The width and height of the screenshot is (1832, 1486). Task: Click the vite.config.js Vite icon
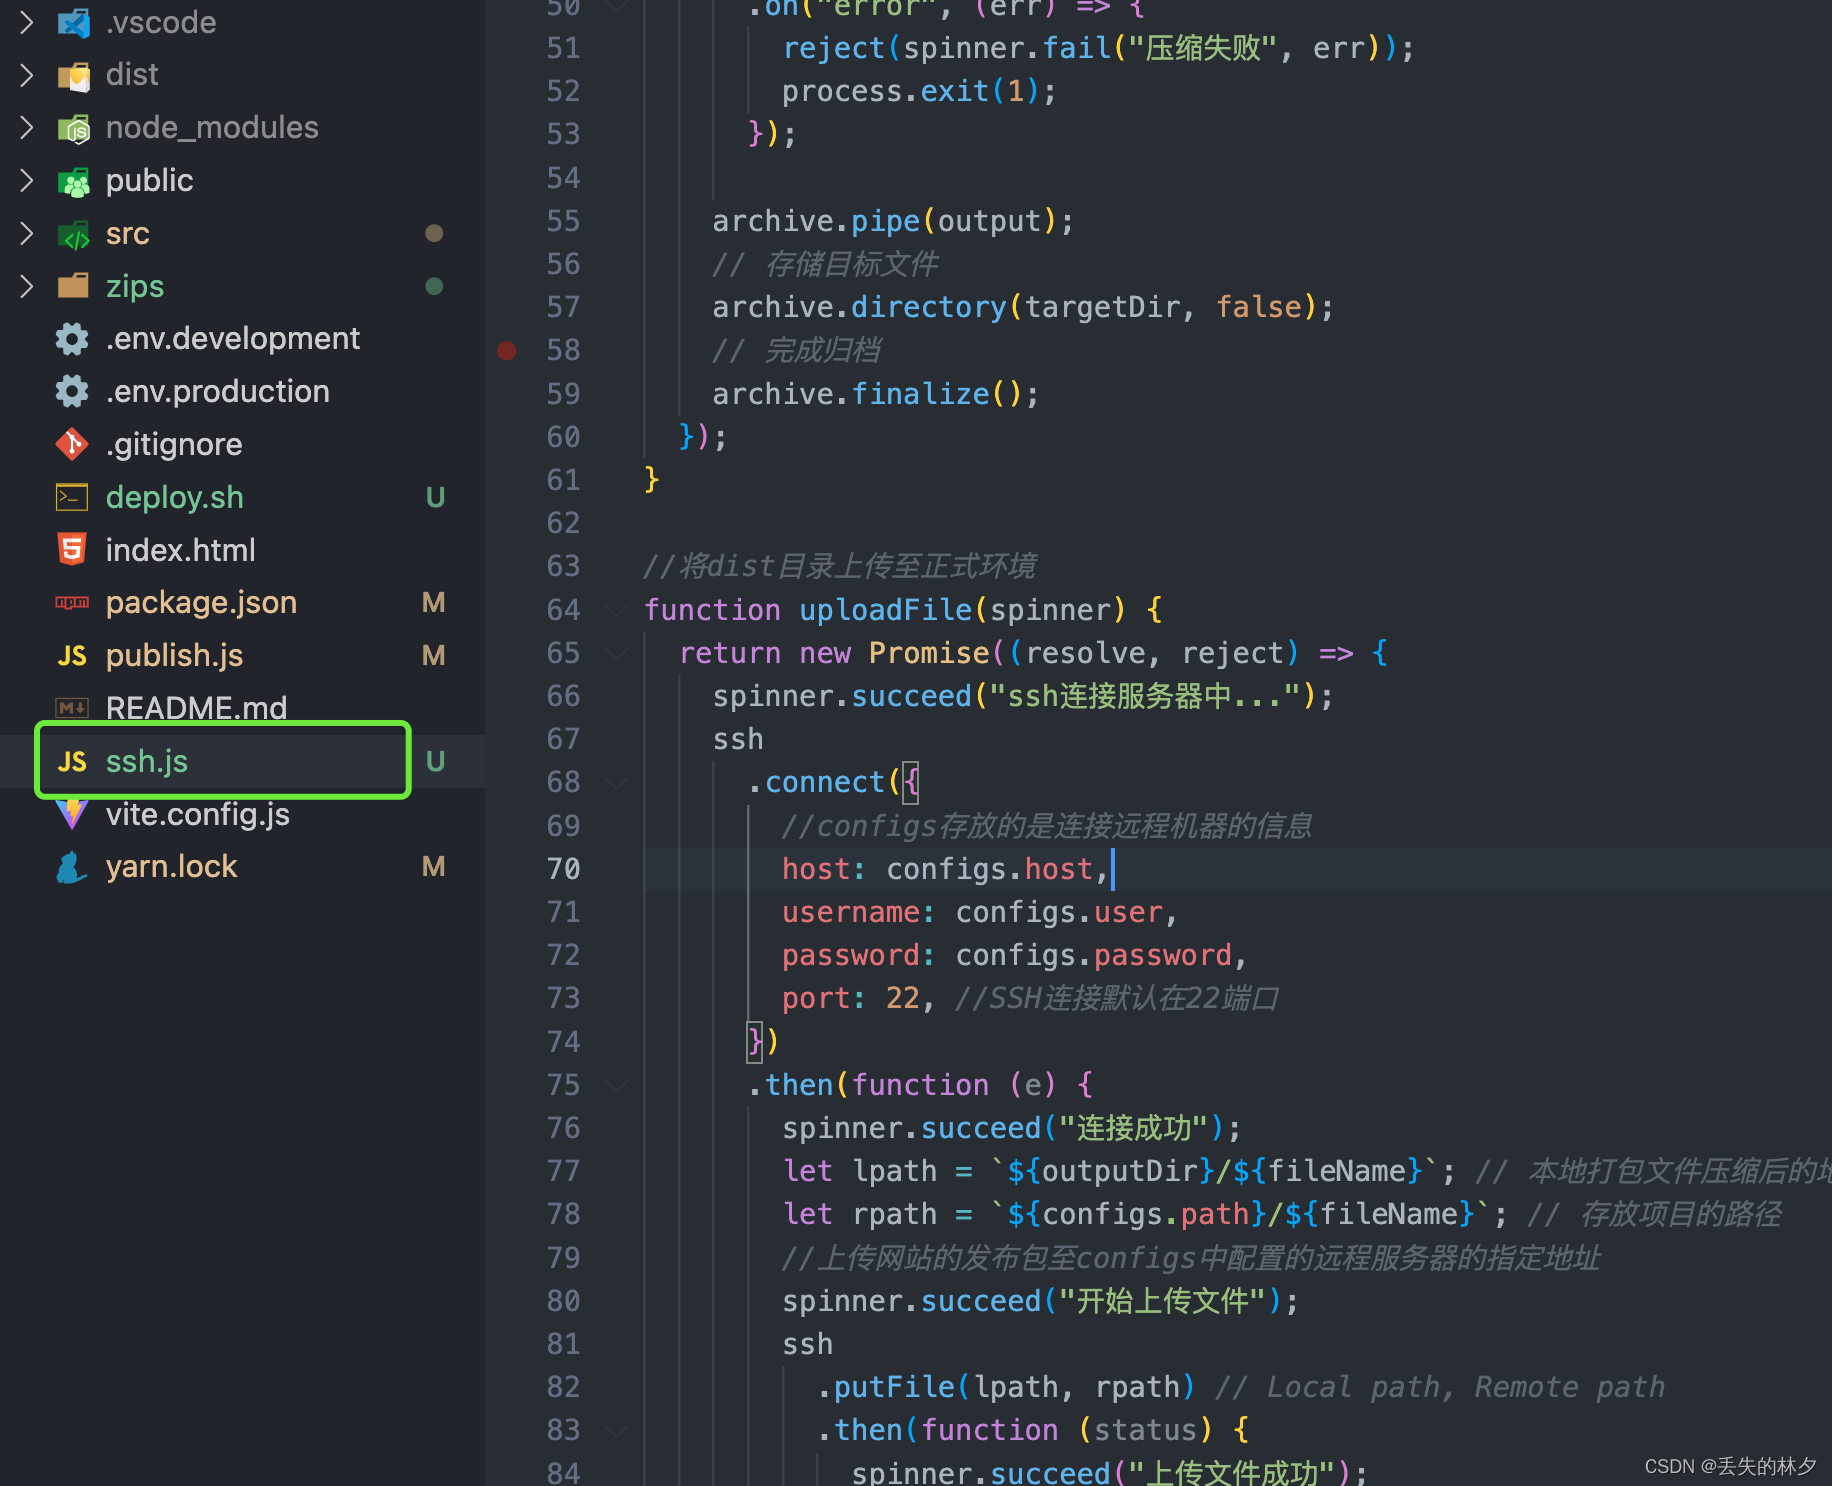[72, 813]
